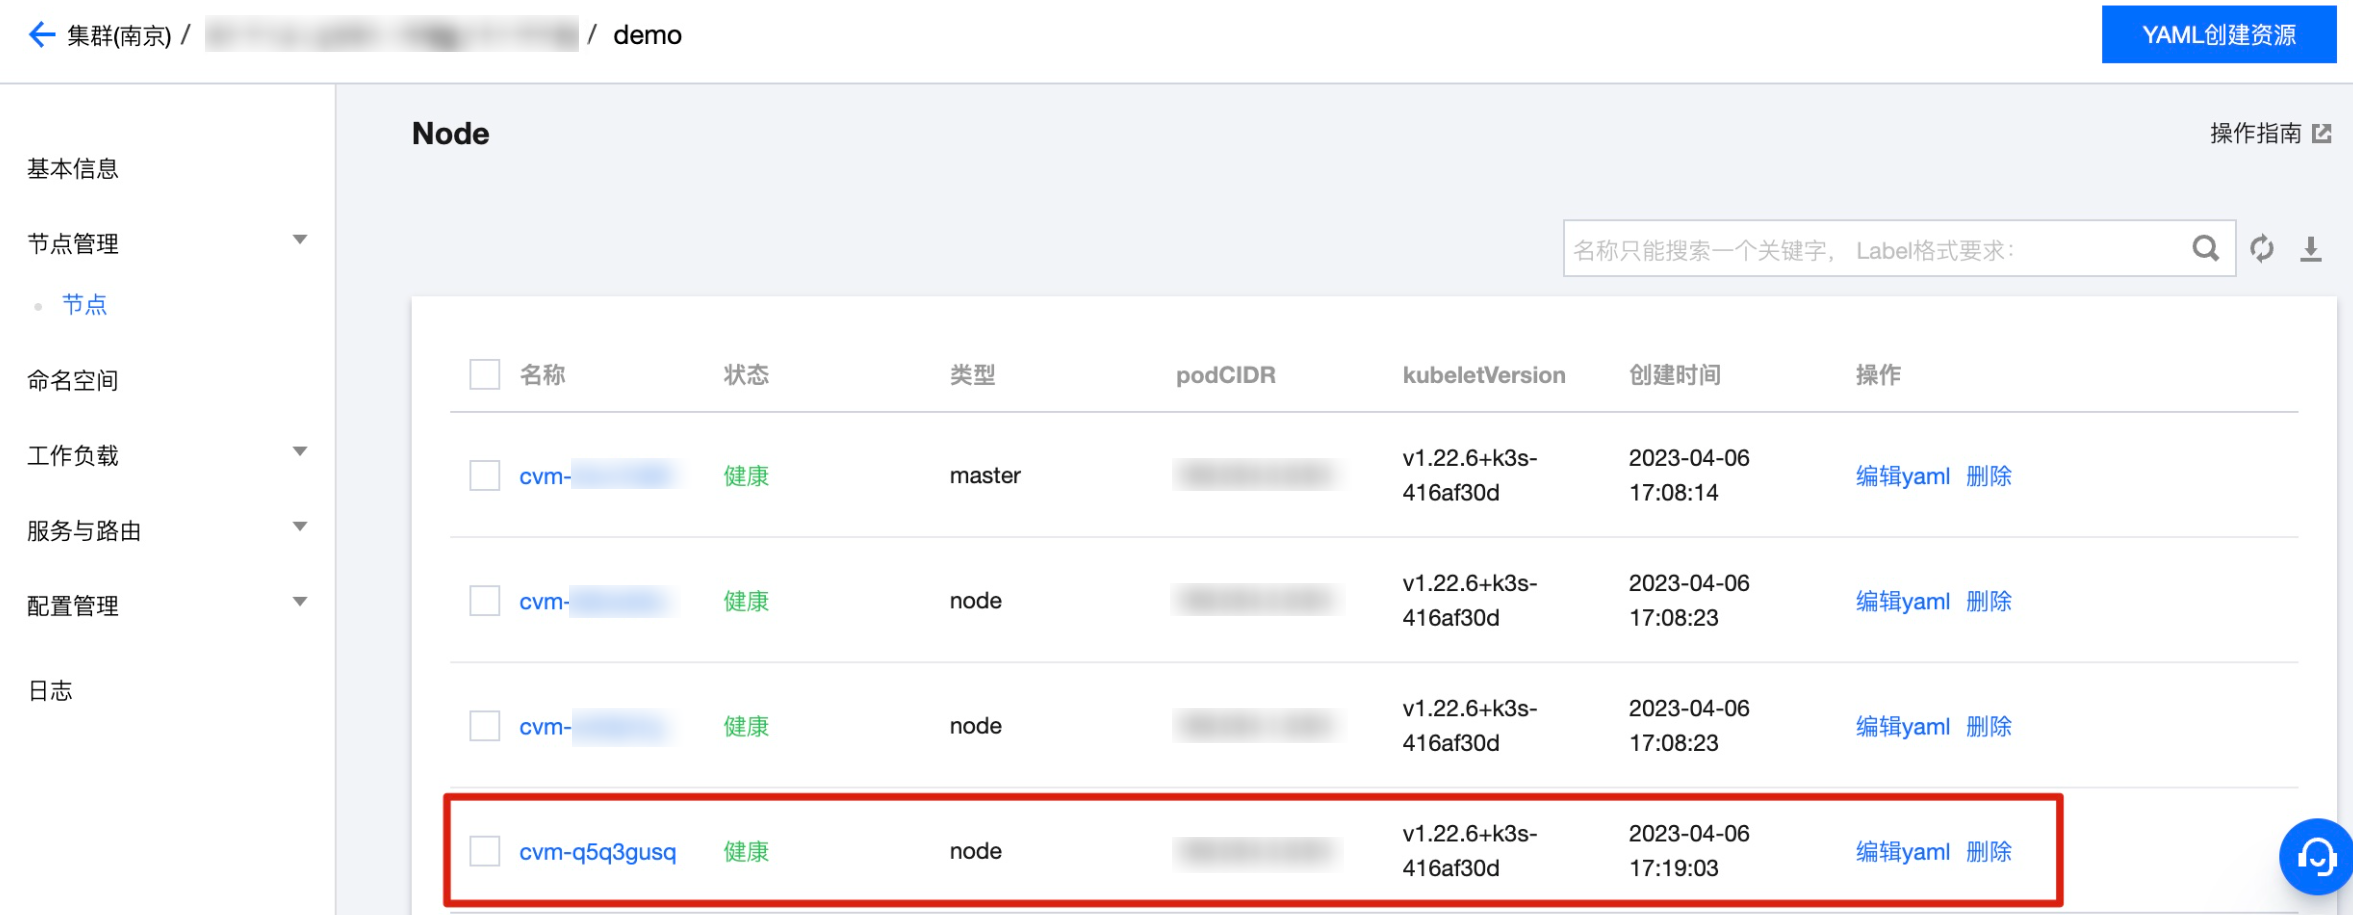2353x915 pixels.
Task: Delete node cvm-q5q3gusq
Action: click(1989, 852)
